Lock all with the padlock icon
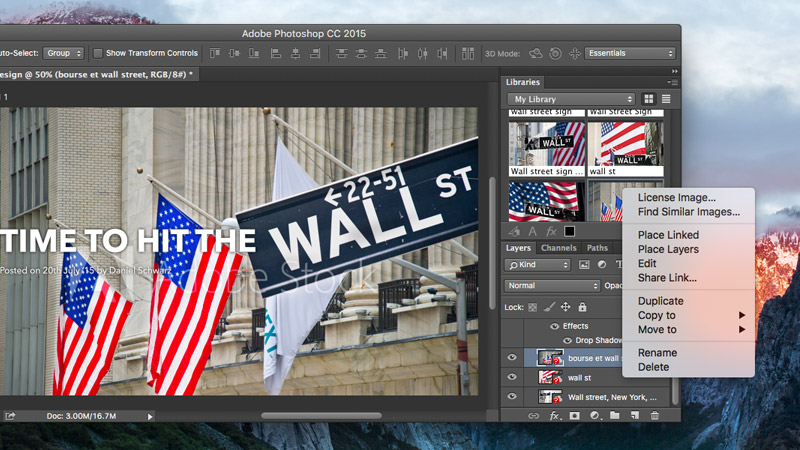 click(x=582, y=307)
